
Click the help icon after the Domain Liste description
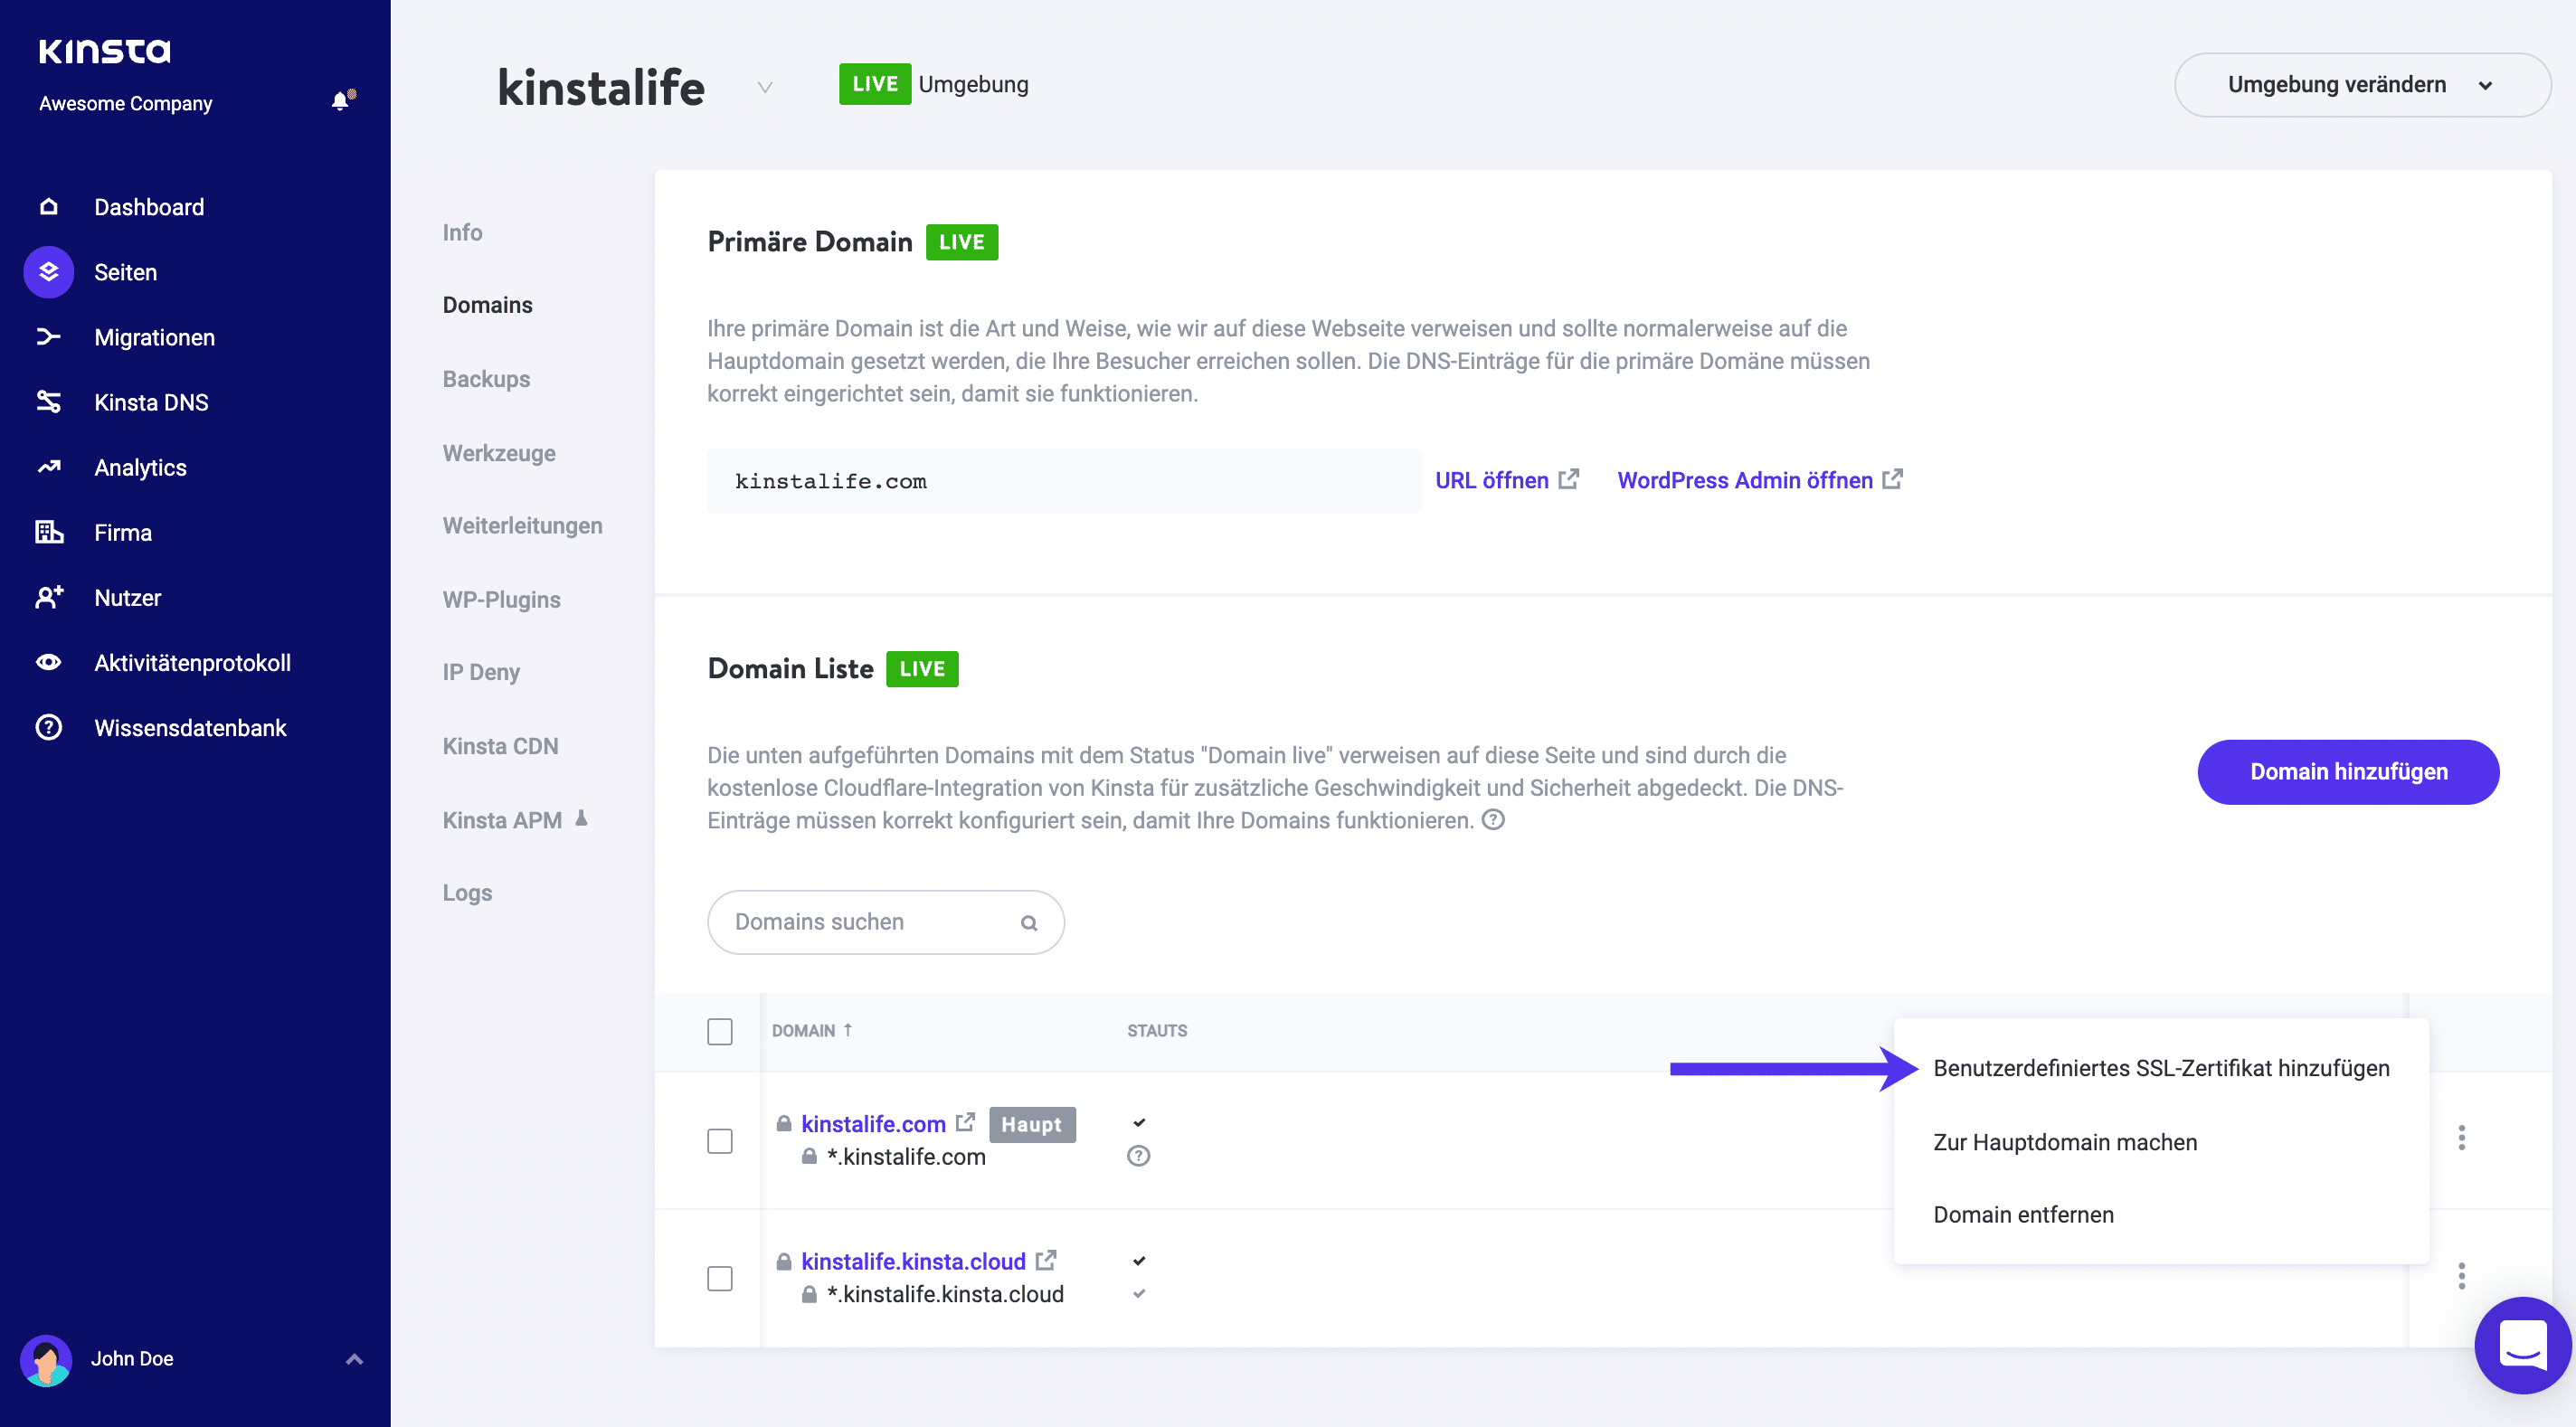pos(1493,820)
